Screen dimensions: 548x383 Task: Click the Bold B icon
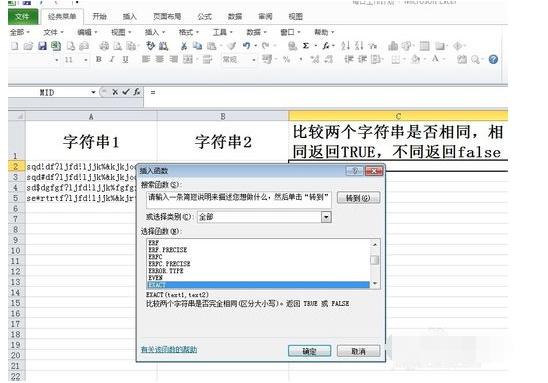99,59
